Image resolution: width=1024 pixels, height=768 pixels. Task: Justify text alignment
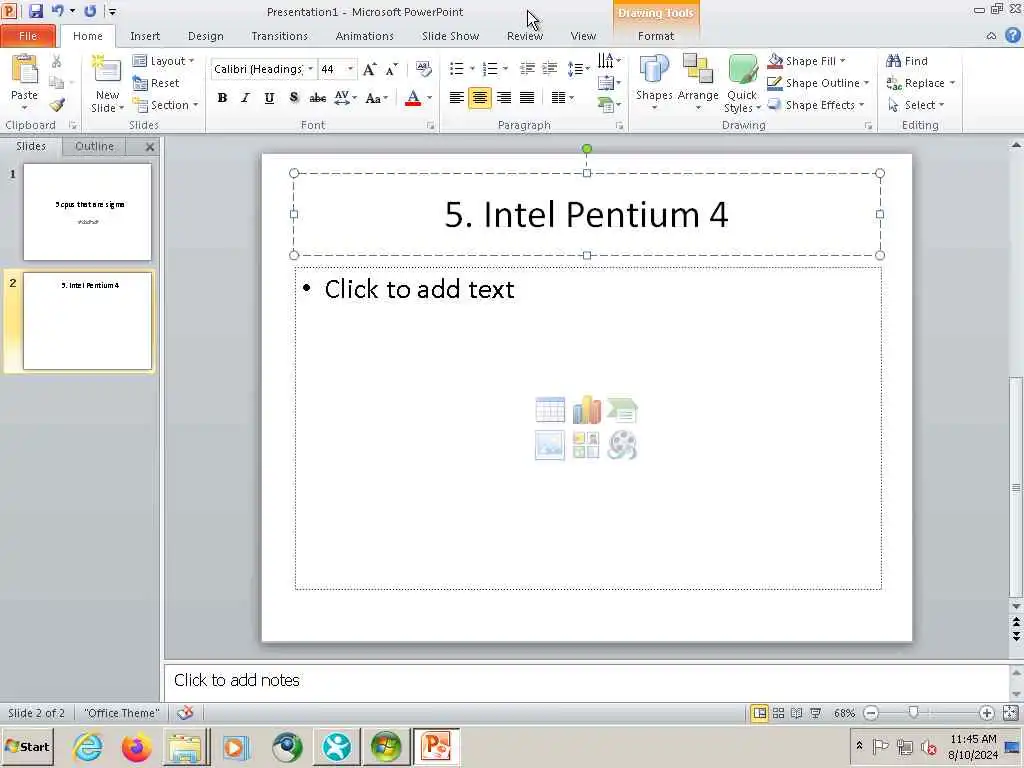point(527,98)
